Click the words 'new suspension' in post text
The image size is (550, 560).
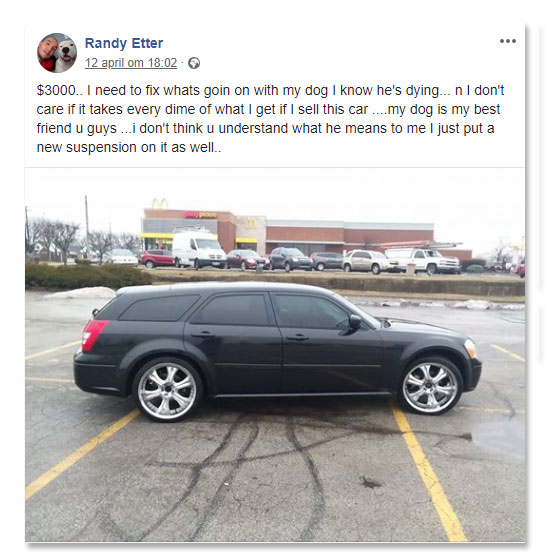(x=87, y=147)
